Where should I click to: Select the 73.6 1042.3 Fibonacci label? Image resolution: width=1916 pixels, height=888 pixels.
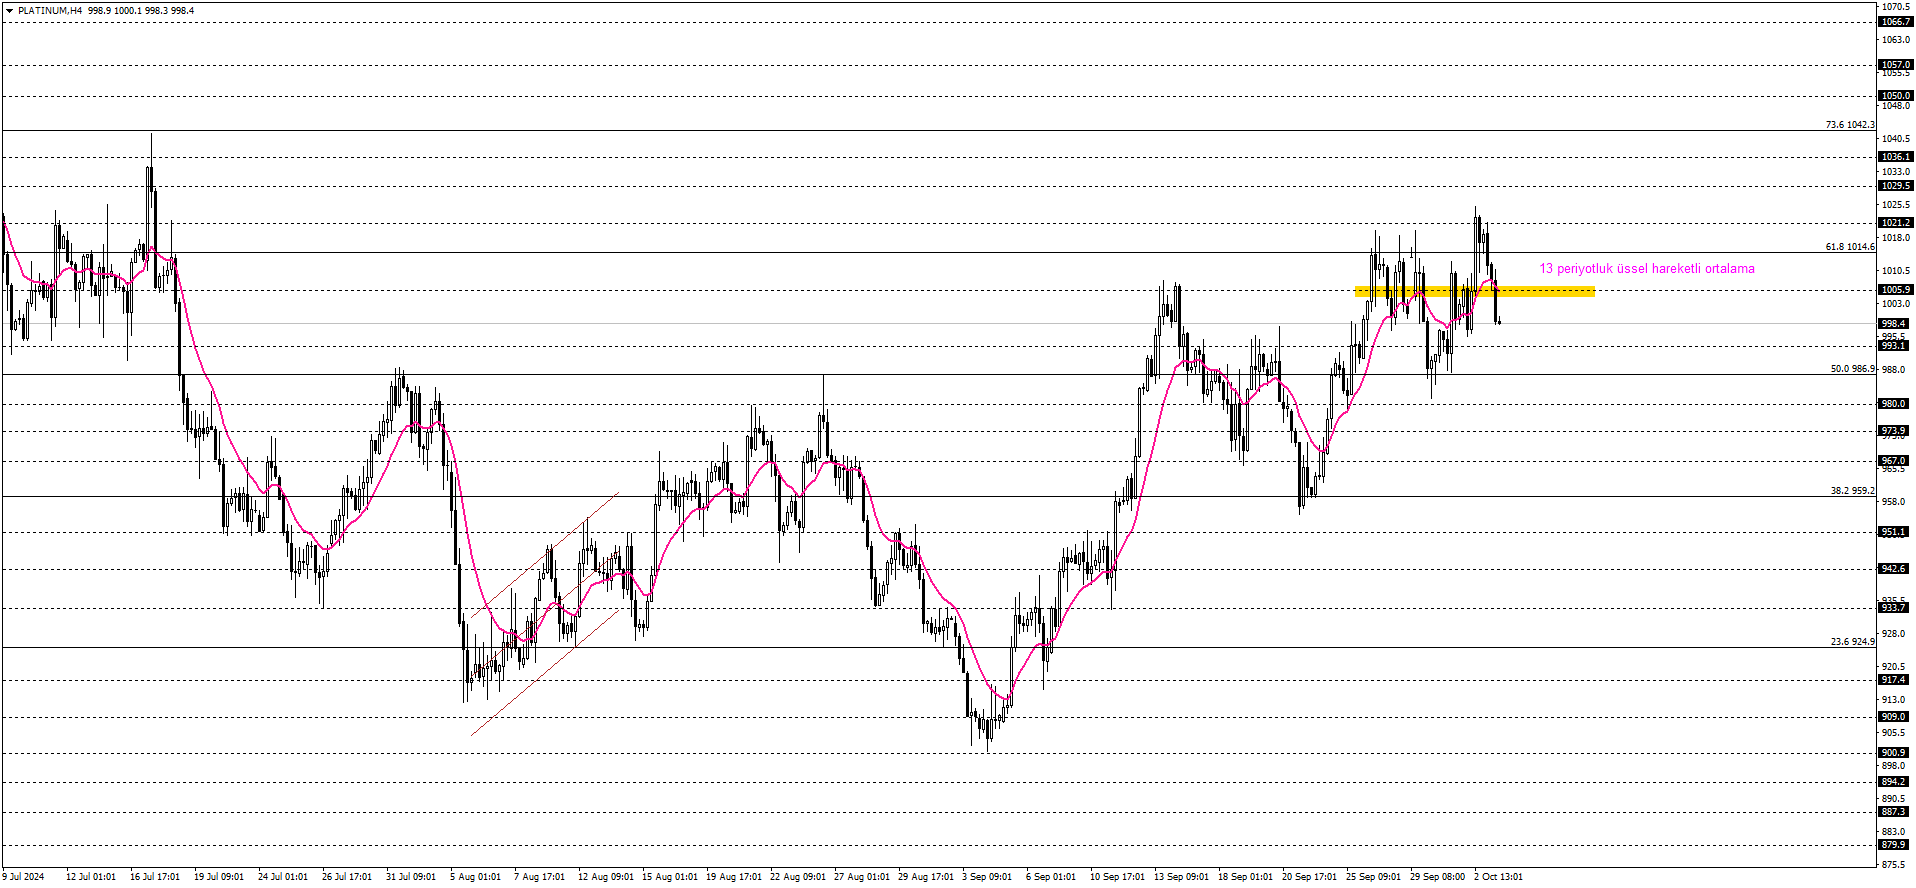1849,125
